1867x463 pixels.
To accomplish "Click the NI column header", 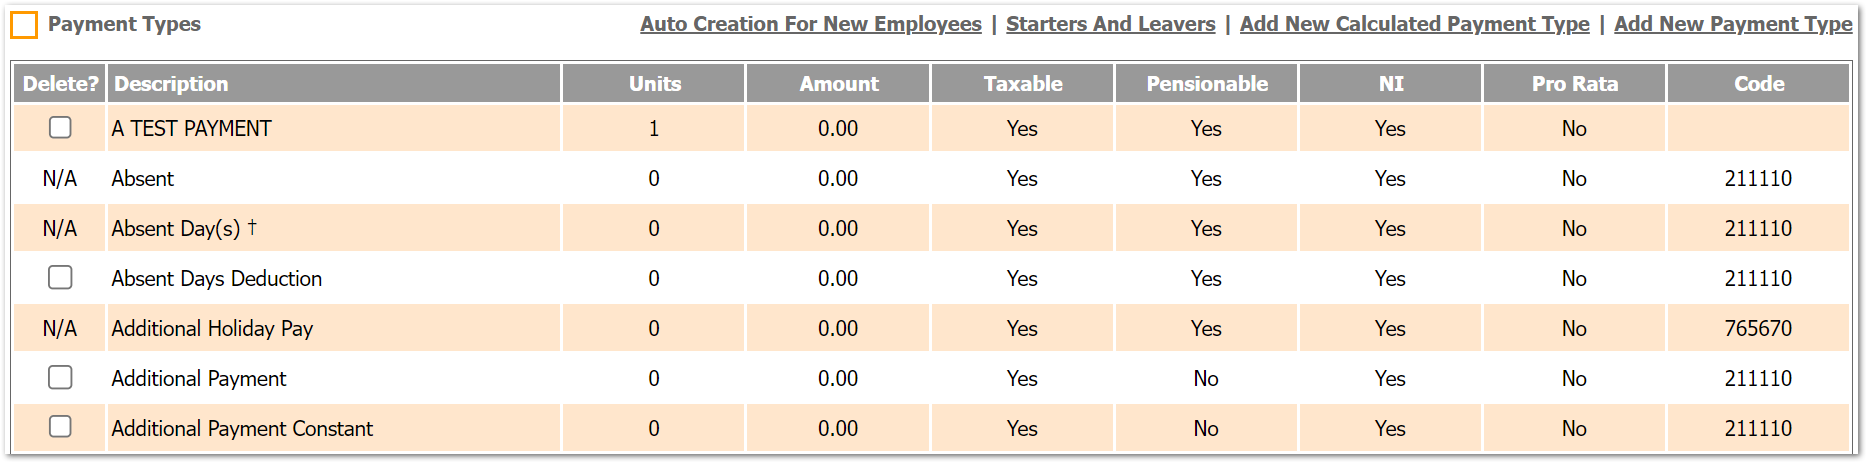I will tap(1390, 84).
